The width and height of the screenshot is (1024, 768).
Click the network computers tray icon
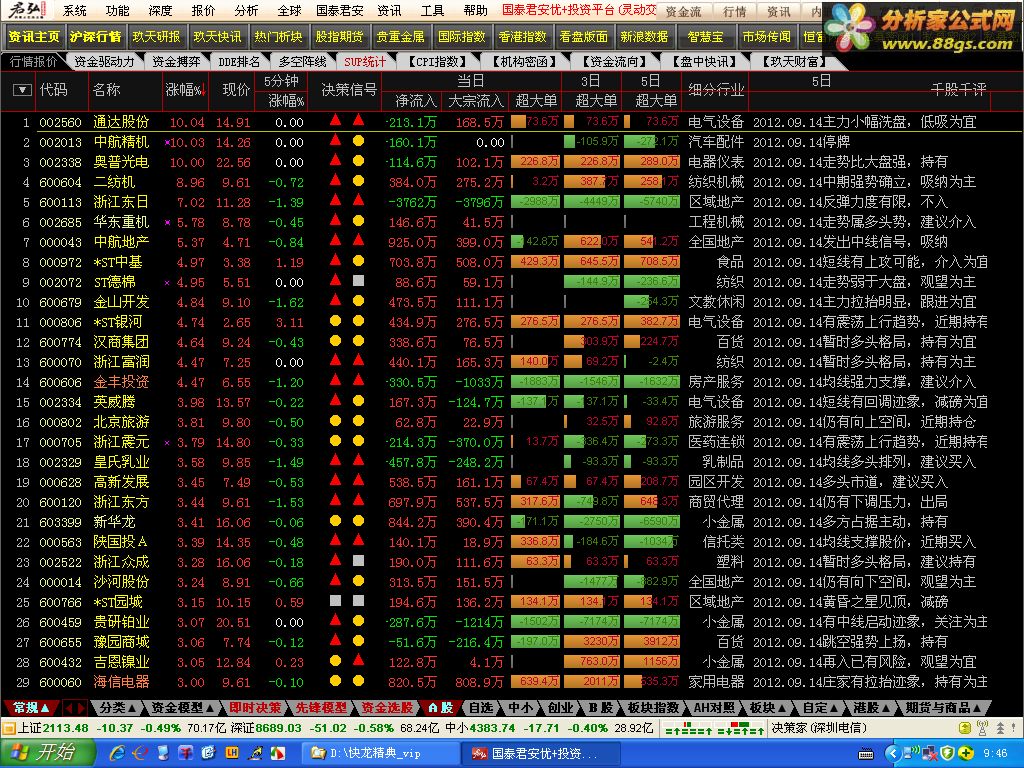(928, 754)
